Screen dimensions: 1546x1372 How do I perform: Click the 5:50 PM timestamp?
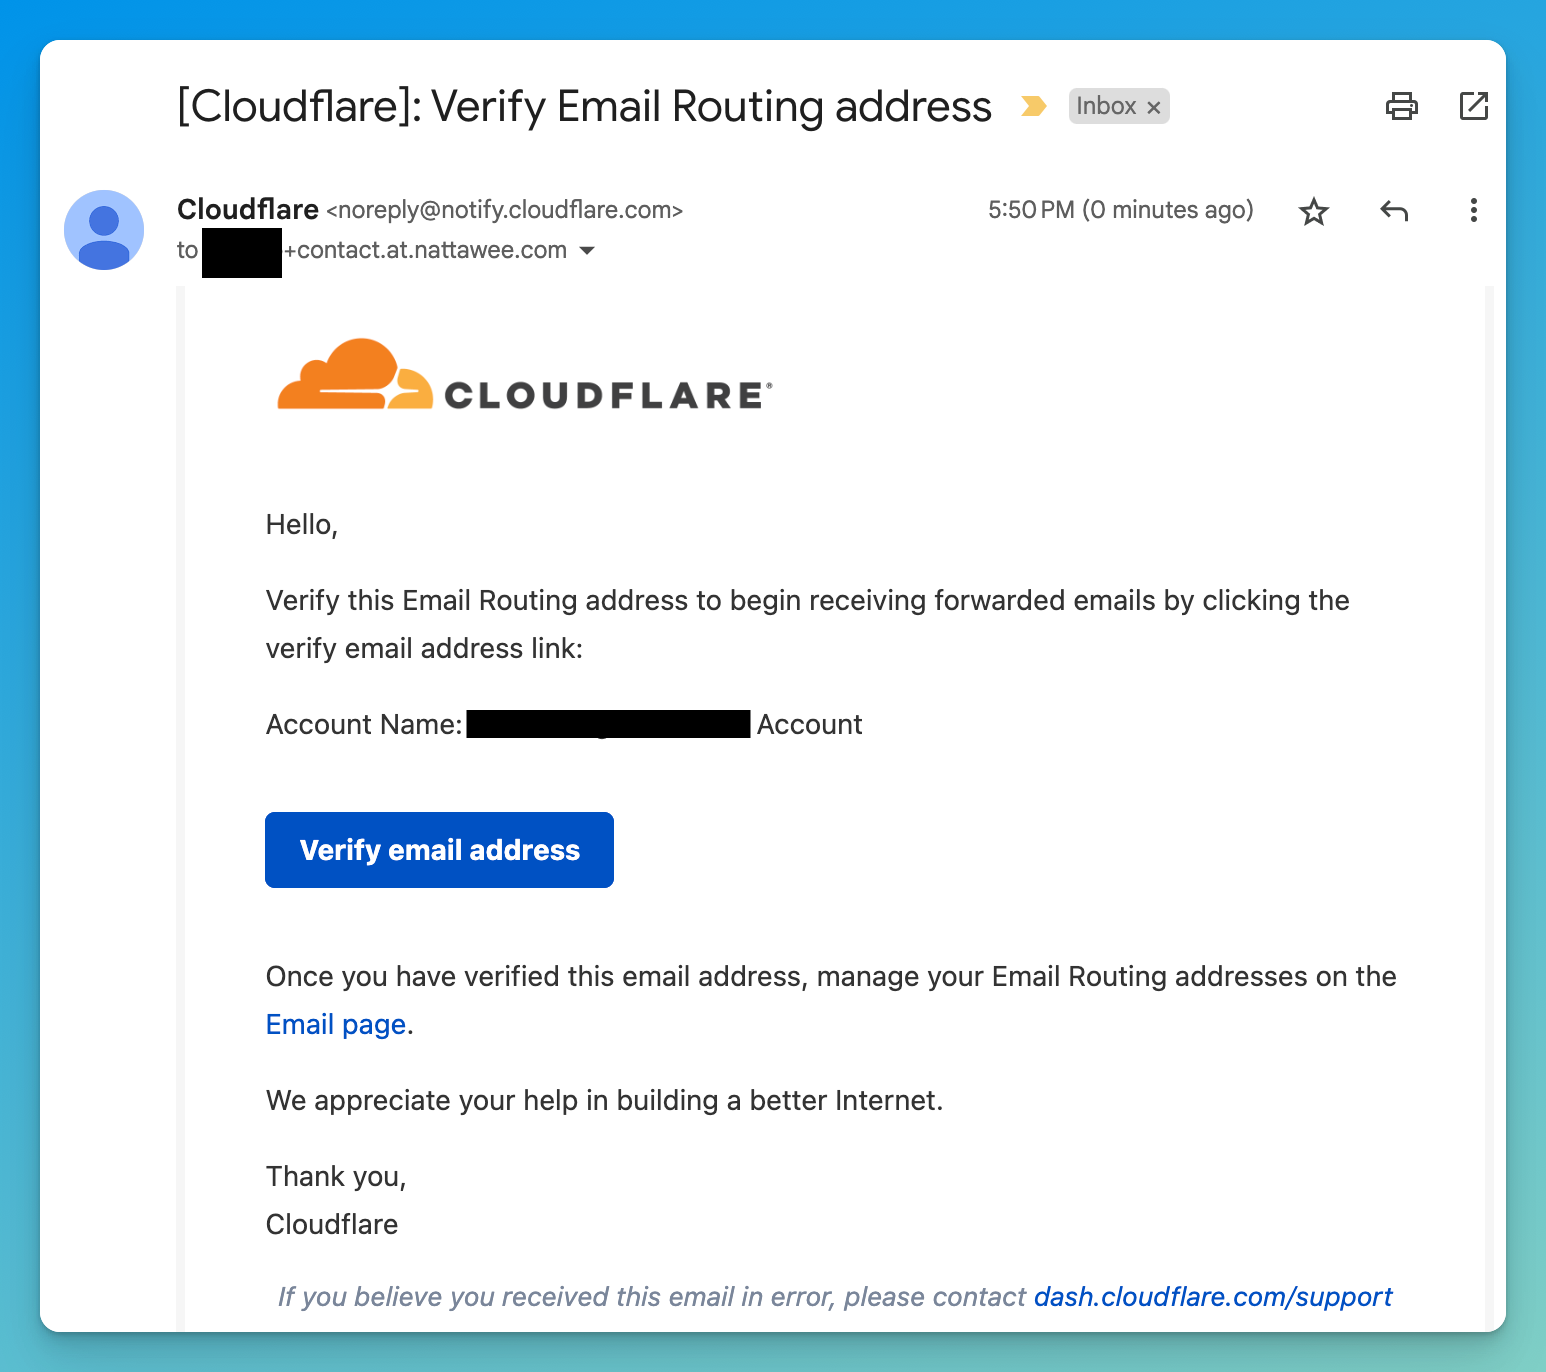click(1032, 210)
